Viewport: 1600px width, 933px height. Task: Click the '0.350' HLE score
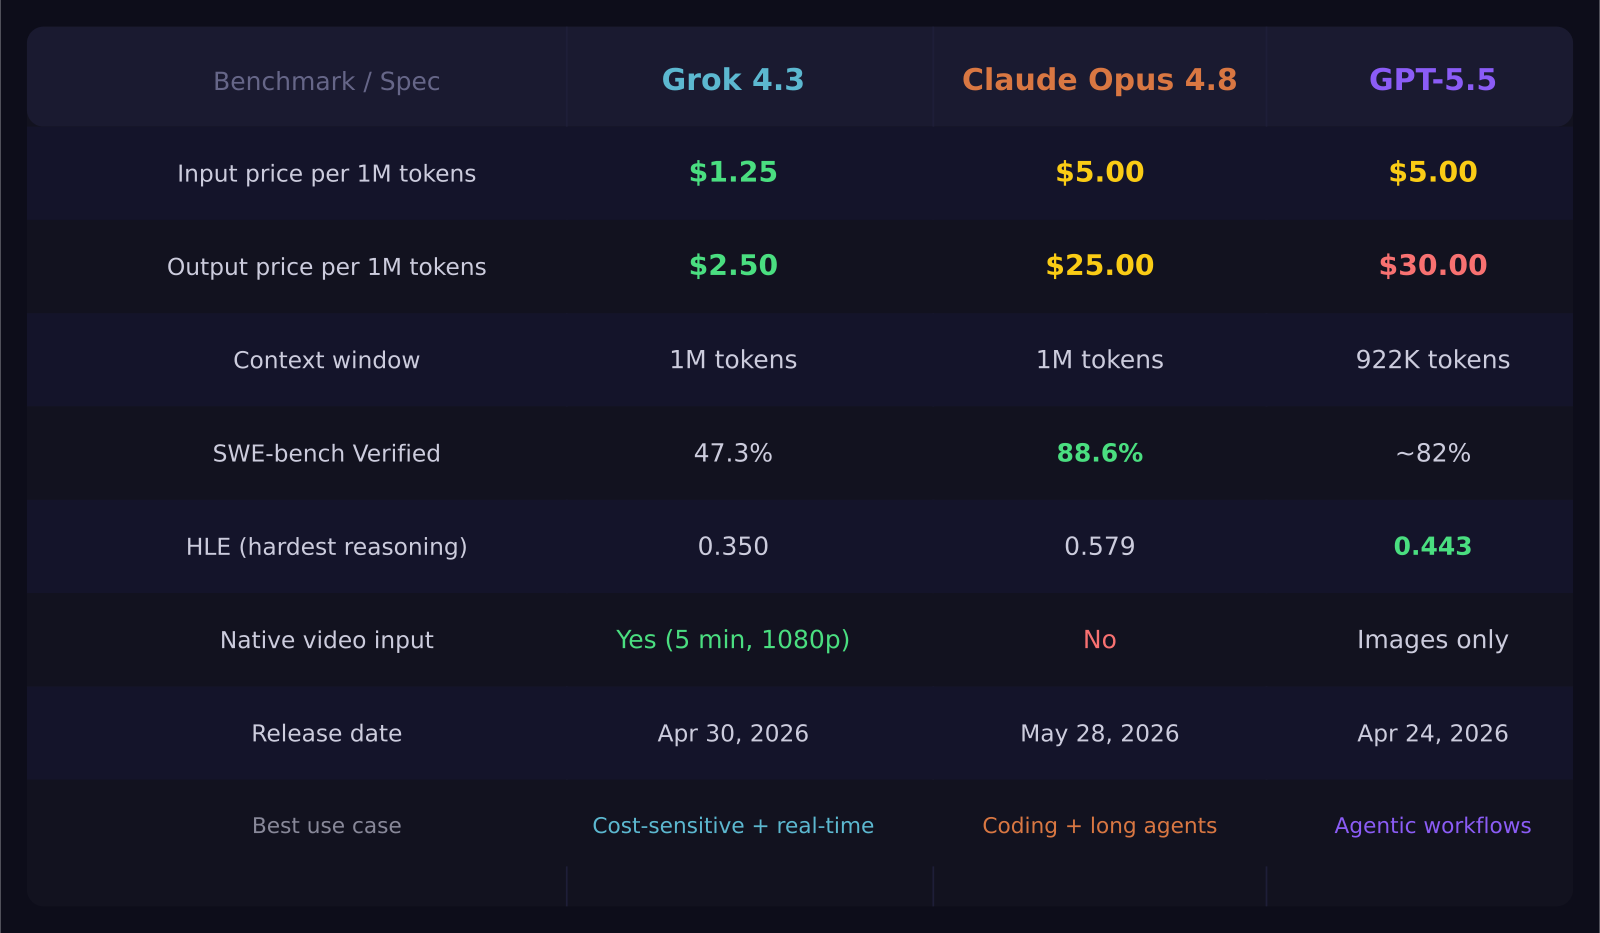(x=733, y=547)
